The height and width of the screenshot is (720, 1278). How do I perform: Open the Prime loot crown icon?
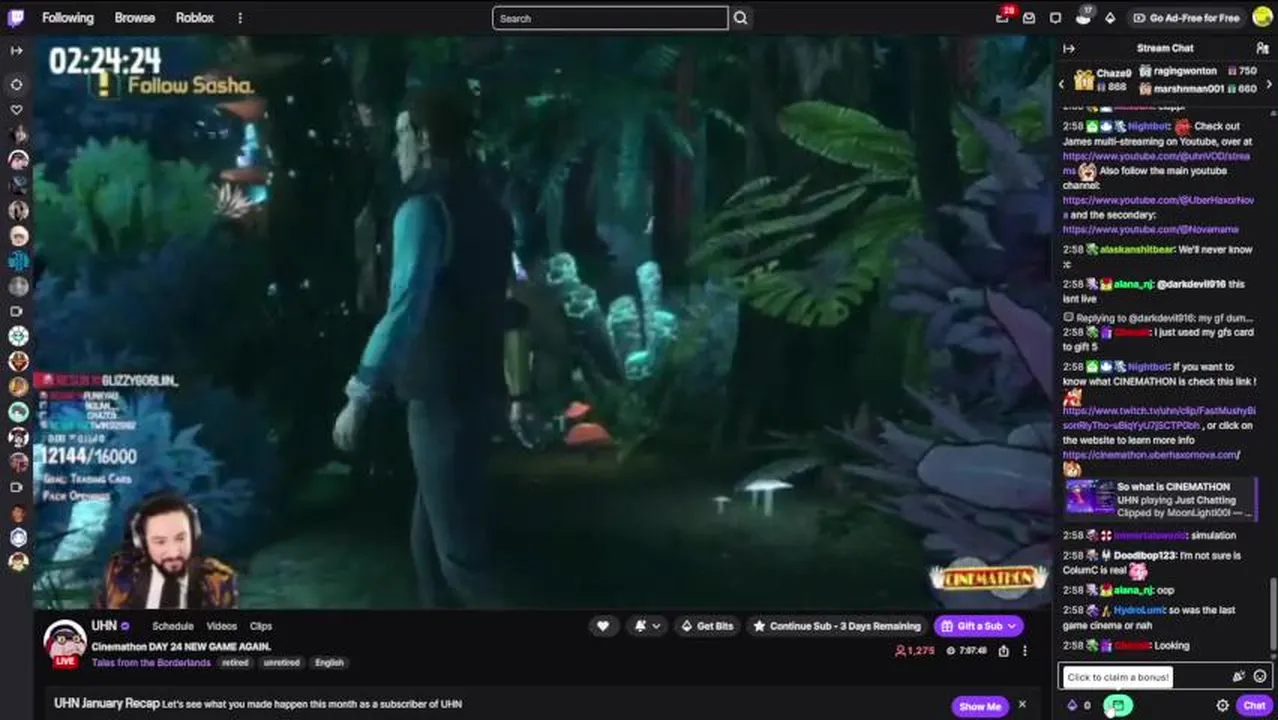pyautogui.click(x=1084, y=17)
